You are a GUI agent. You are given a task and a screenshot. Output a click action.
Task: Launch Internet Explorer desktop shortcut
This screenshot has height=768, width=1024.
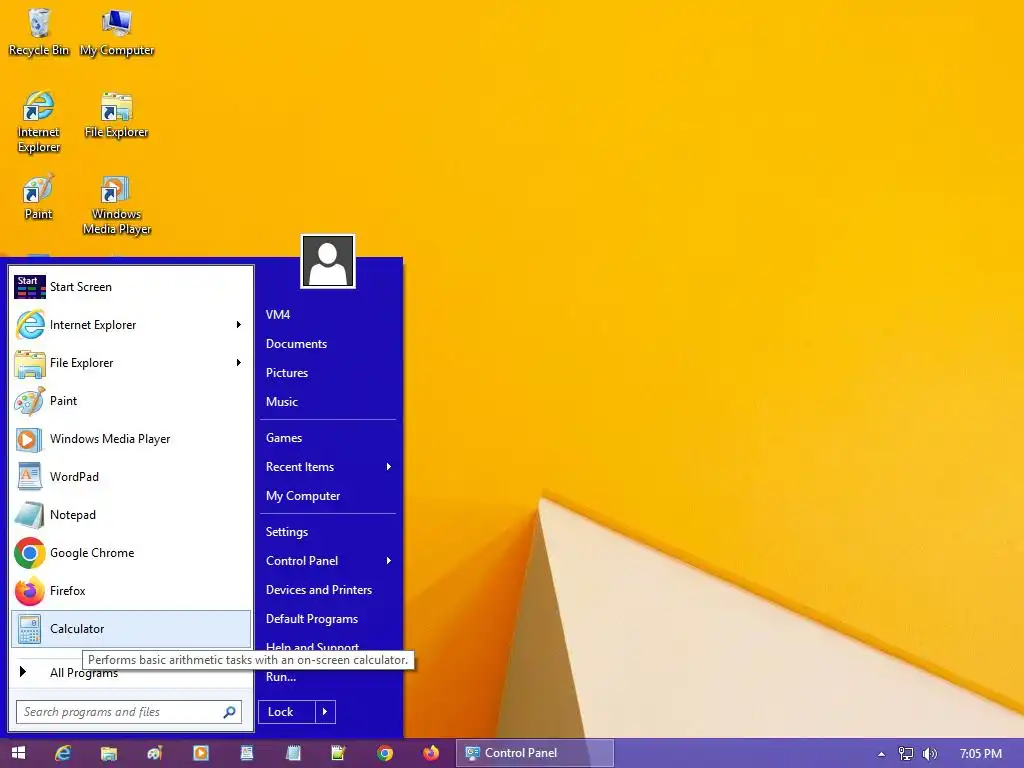[39, 122]
